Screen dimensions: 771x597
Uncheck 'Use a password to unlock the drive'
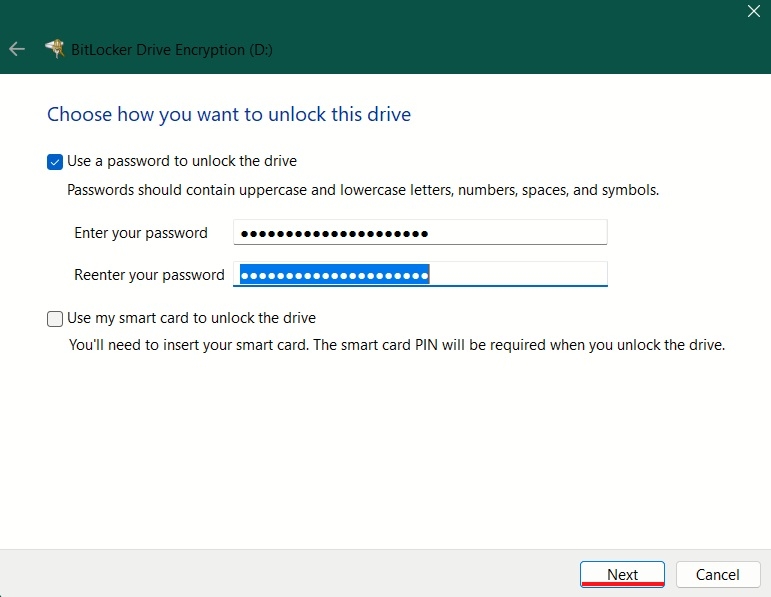(x=55, y=162)
